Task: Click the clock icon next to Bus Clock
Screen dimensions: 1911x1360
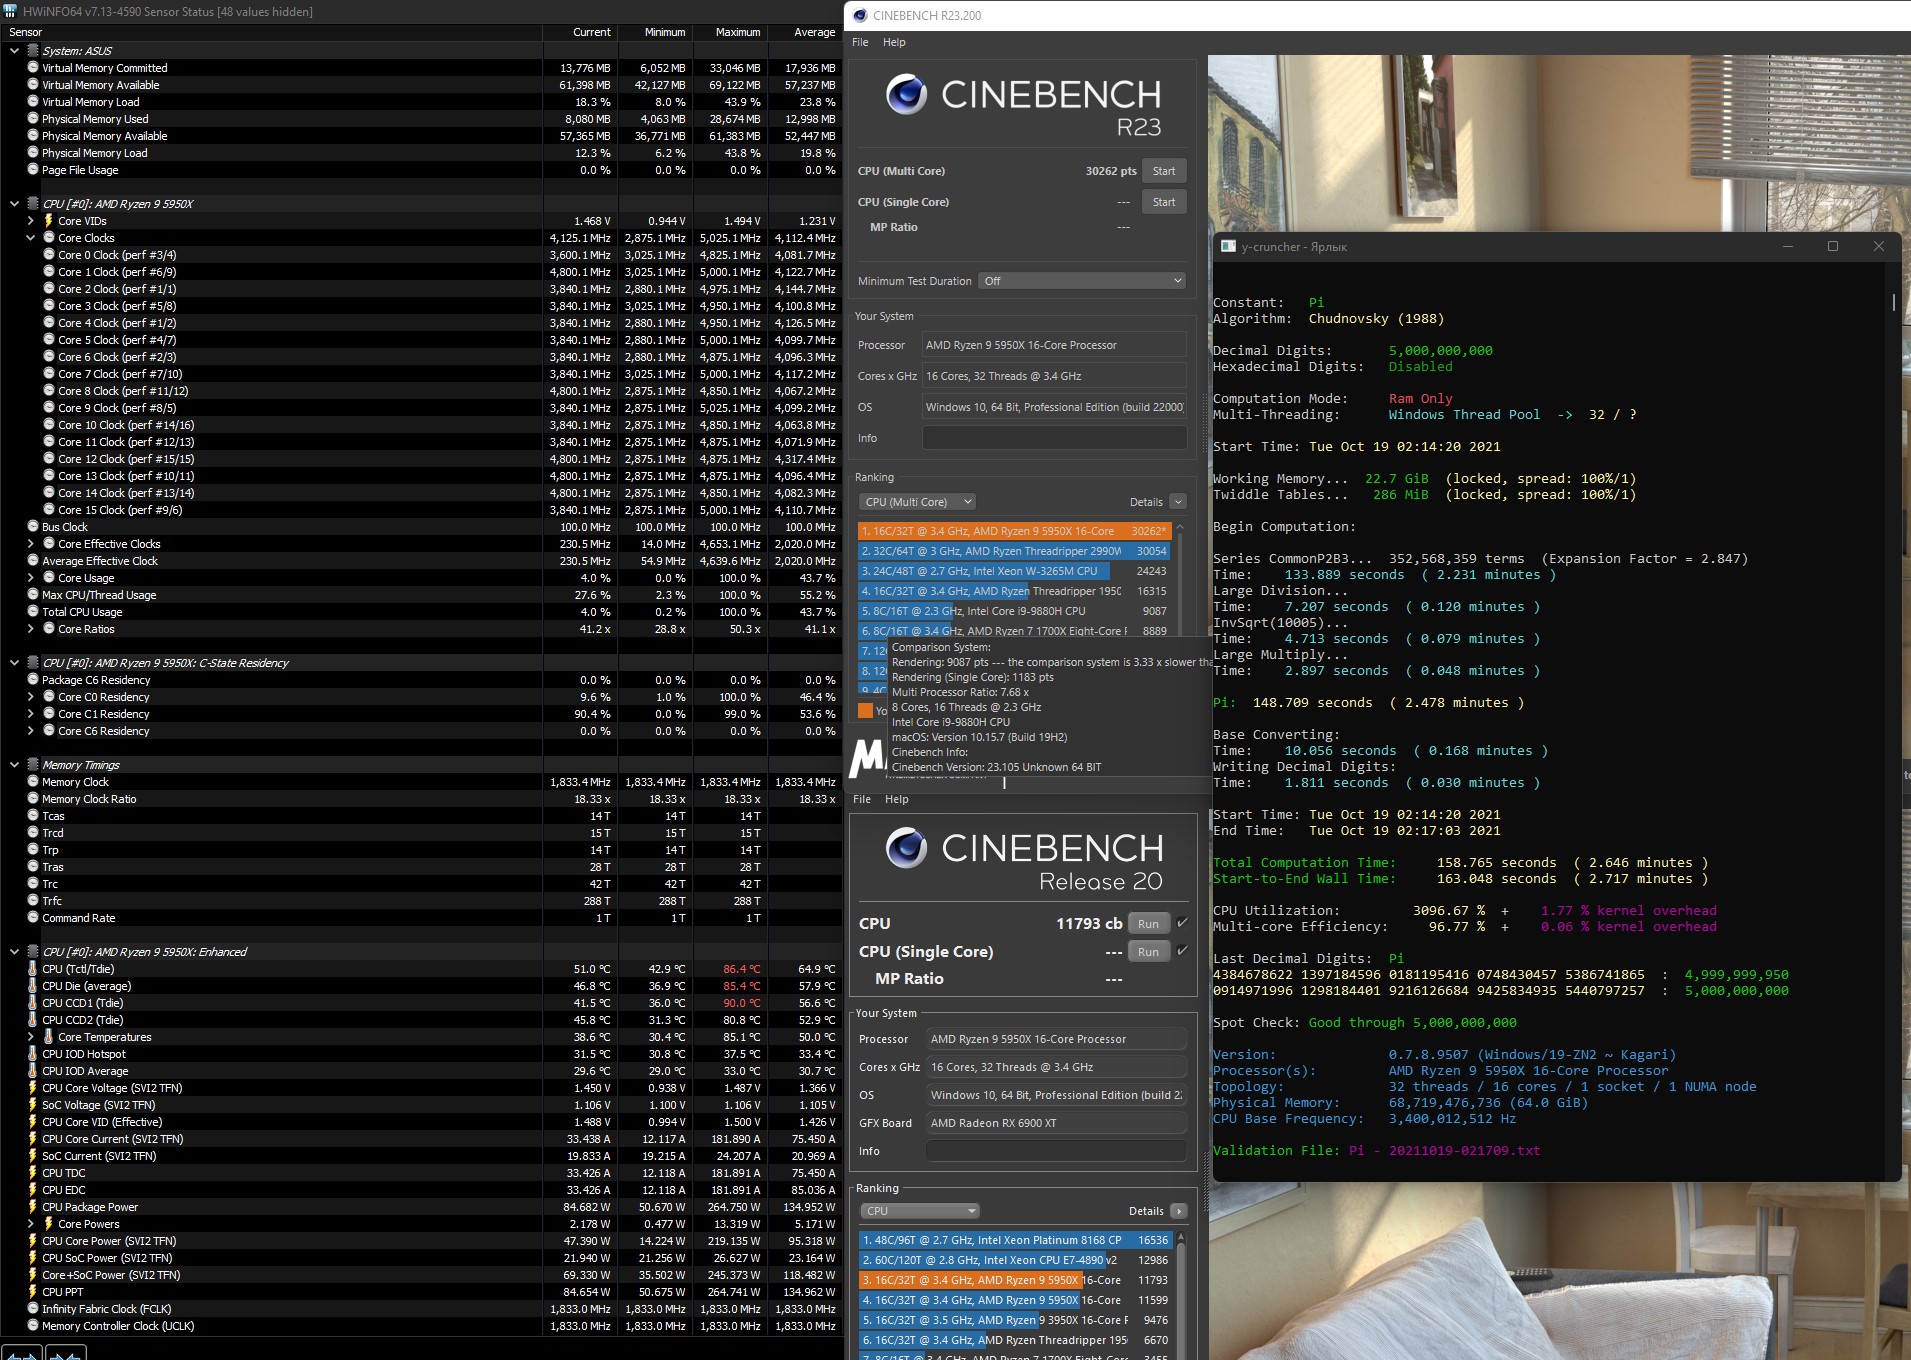Action: (x=33, y=527)
